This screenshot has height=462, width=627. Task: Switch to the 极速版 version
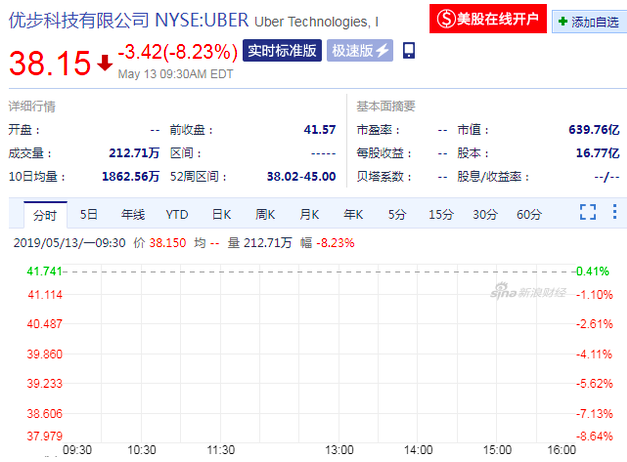click(x=360, y=50)
